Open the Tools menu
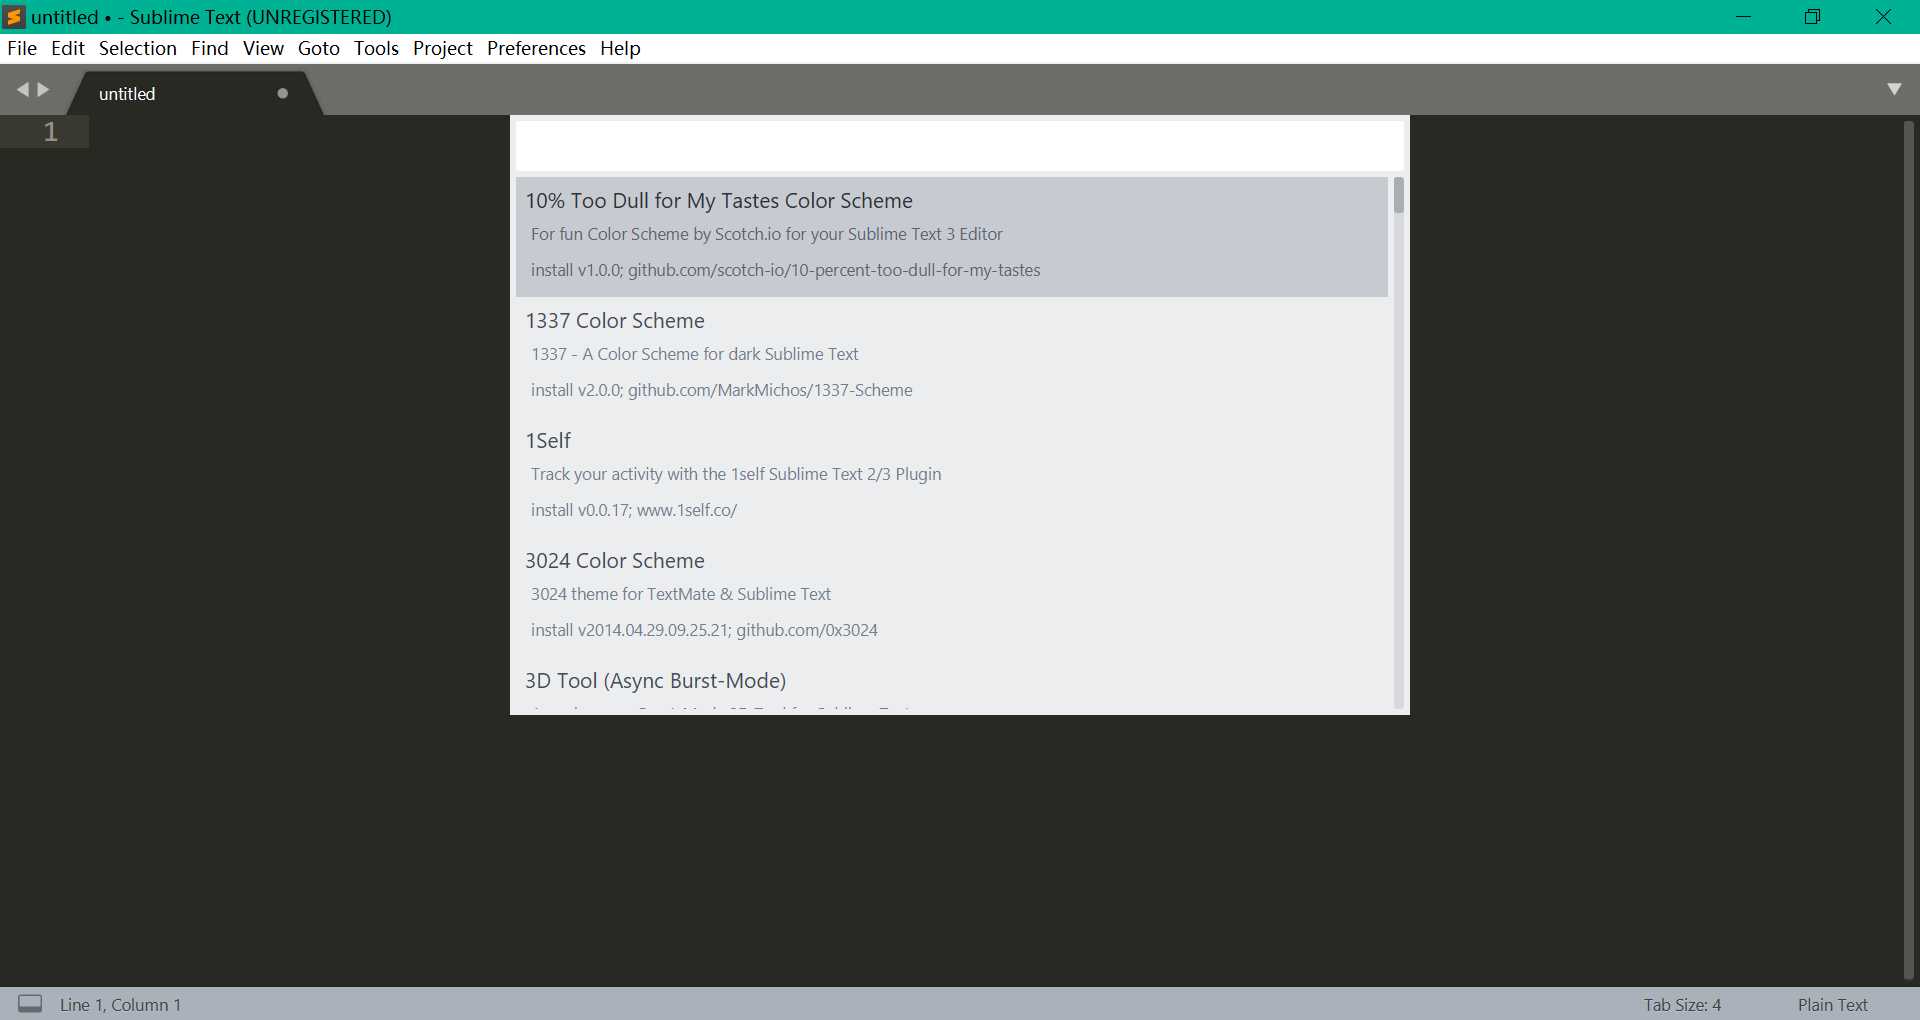This screenshot has width=1920, height=1020. [x=376, y=48]
